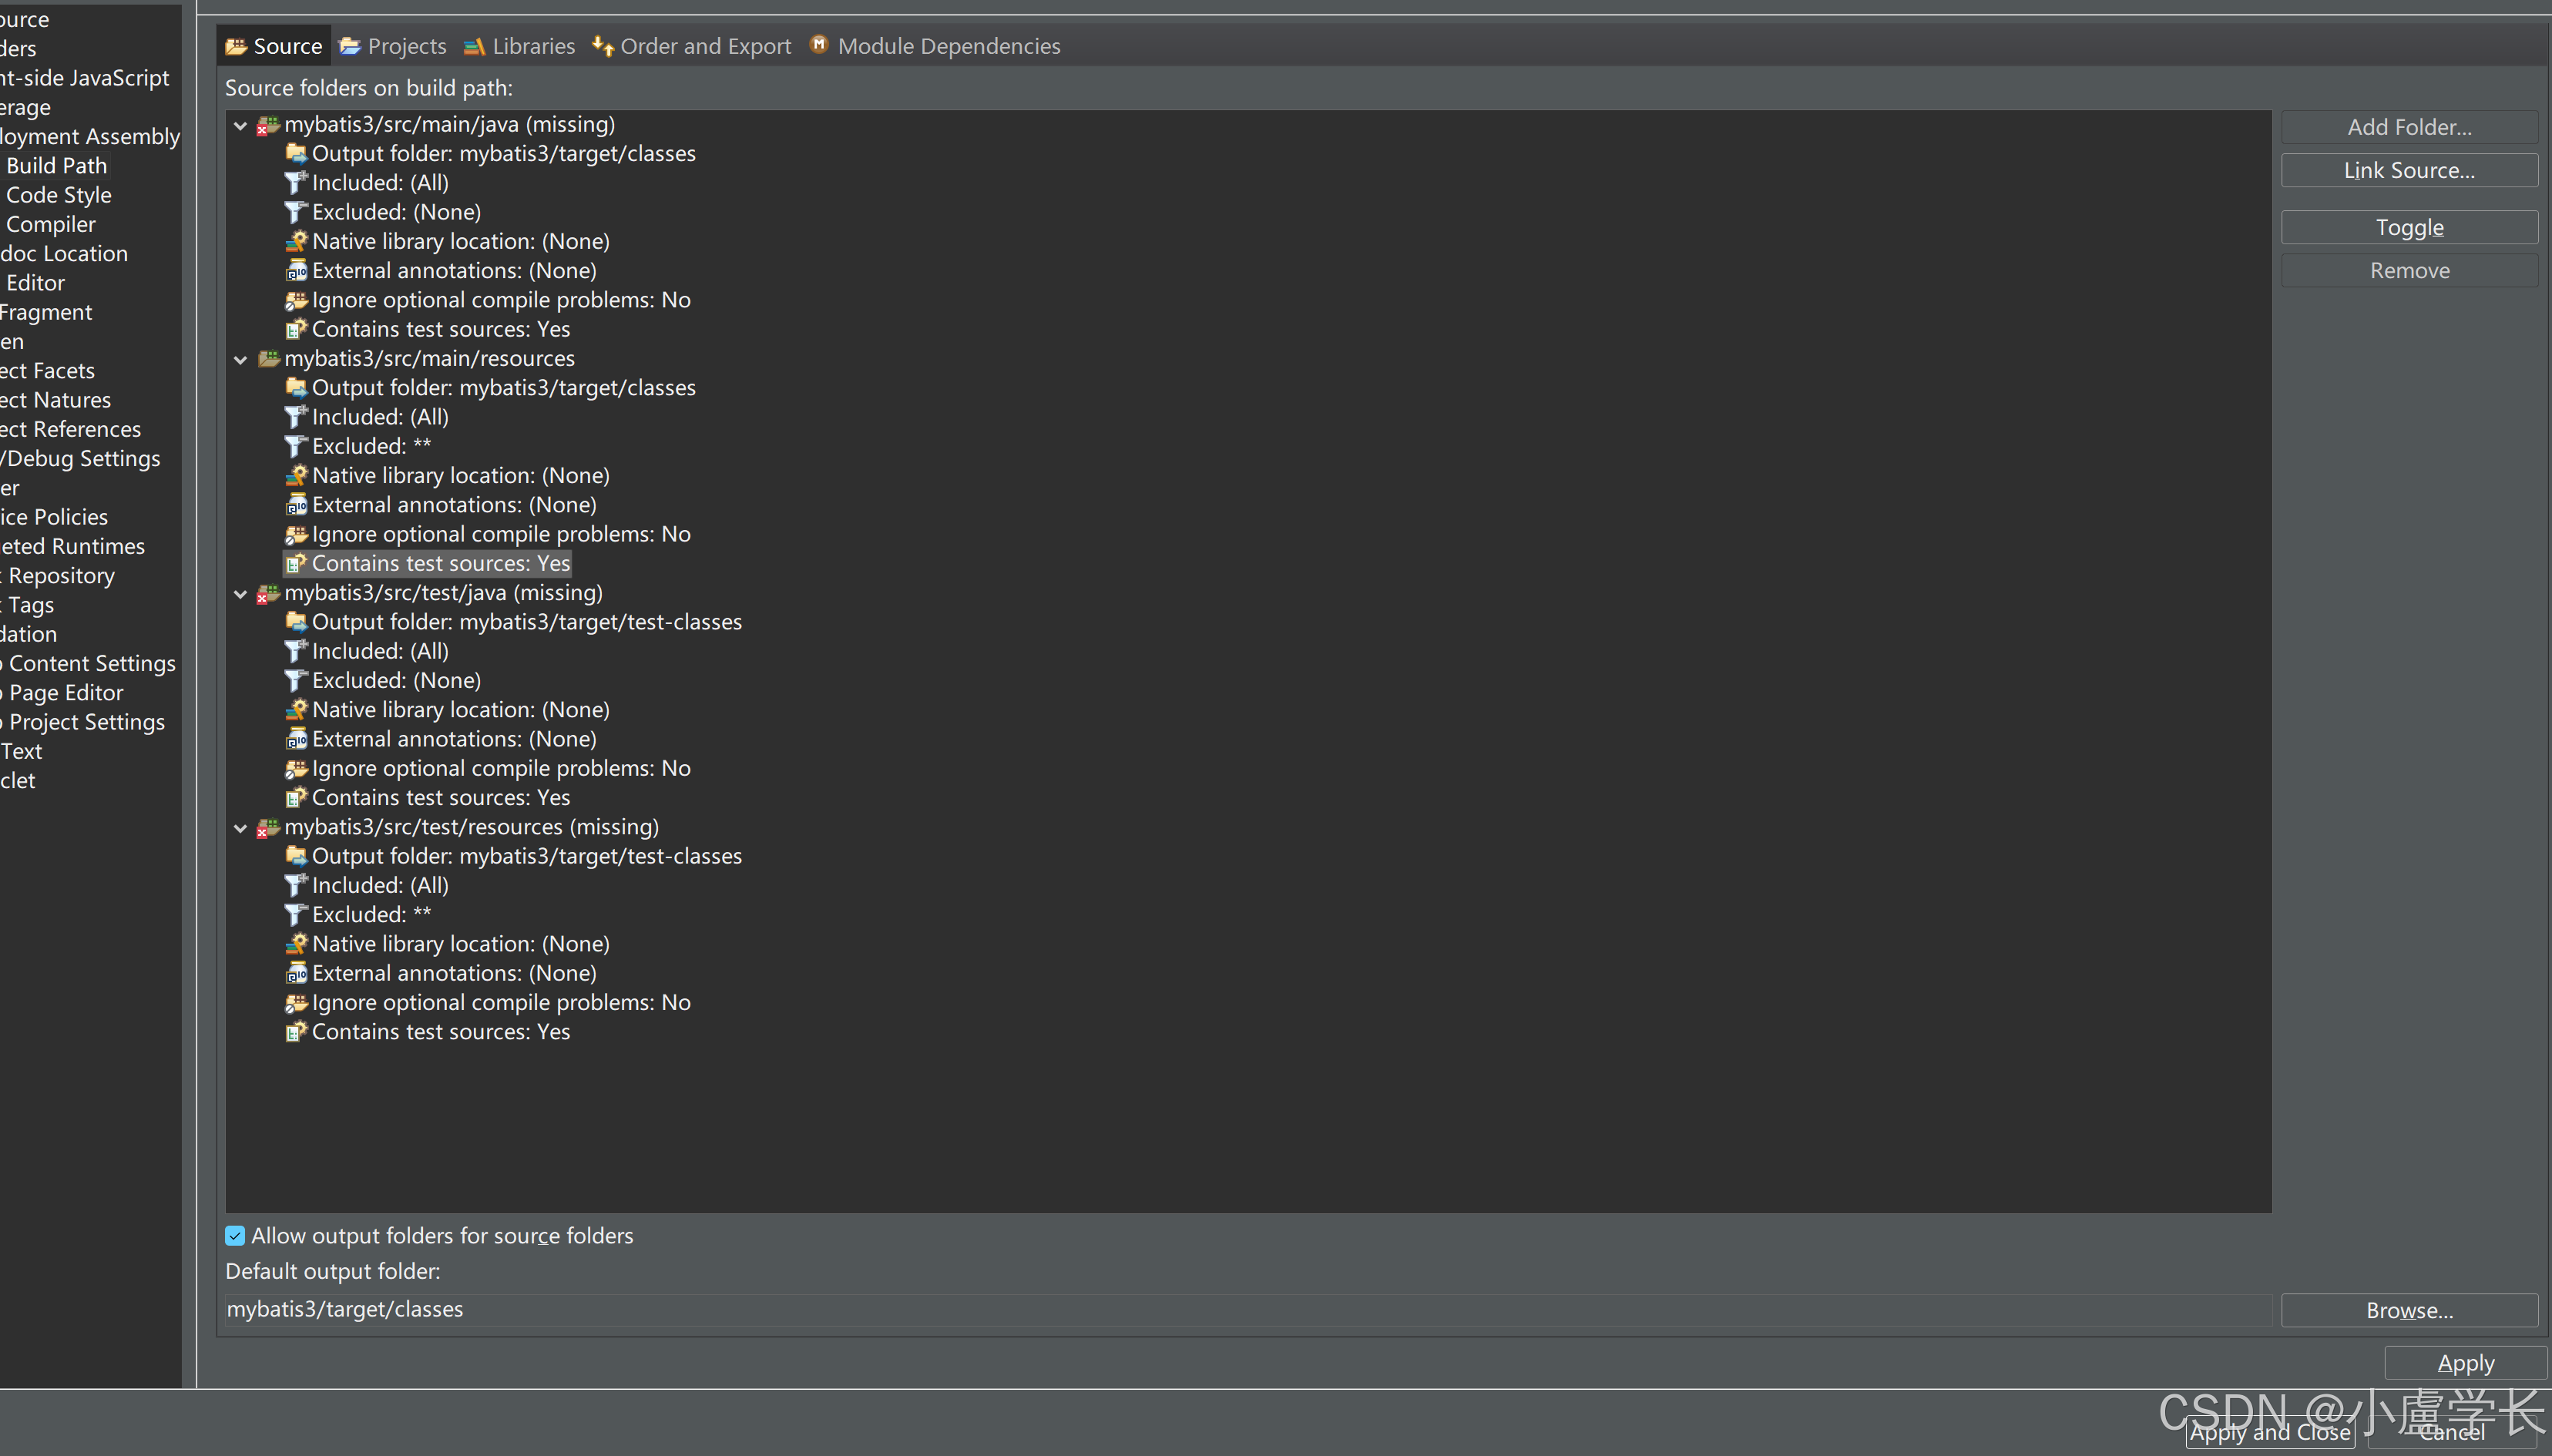The height and width of the screenshot is (1456, 2552).
Task: Click the Module Dependencies tab icon
Action: 819,45
